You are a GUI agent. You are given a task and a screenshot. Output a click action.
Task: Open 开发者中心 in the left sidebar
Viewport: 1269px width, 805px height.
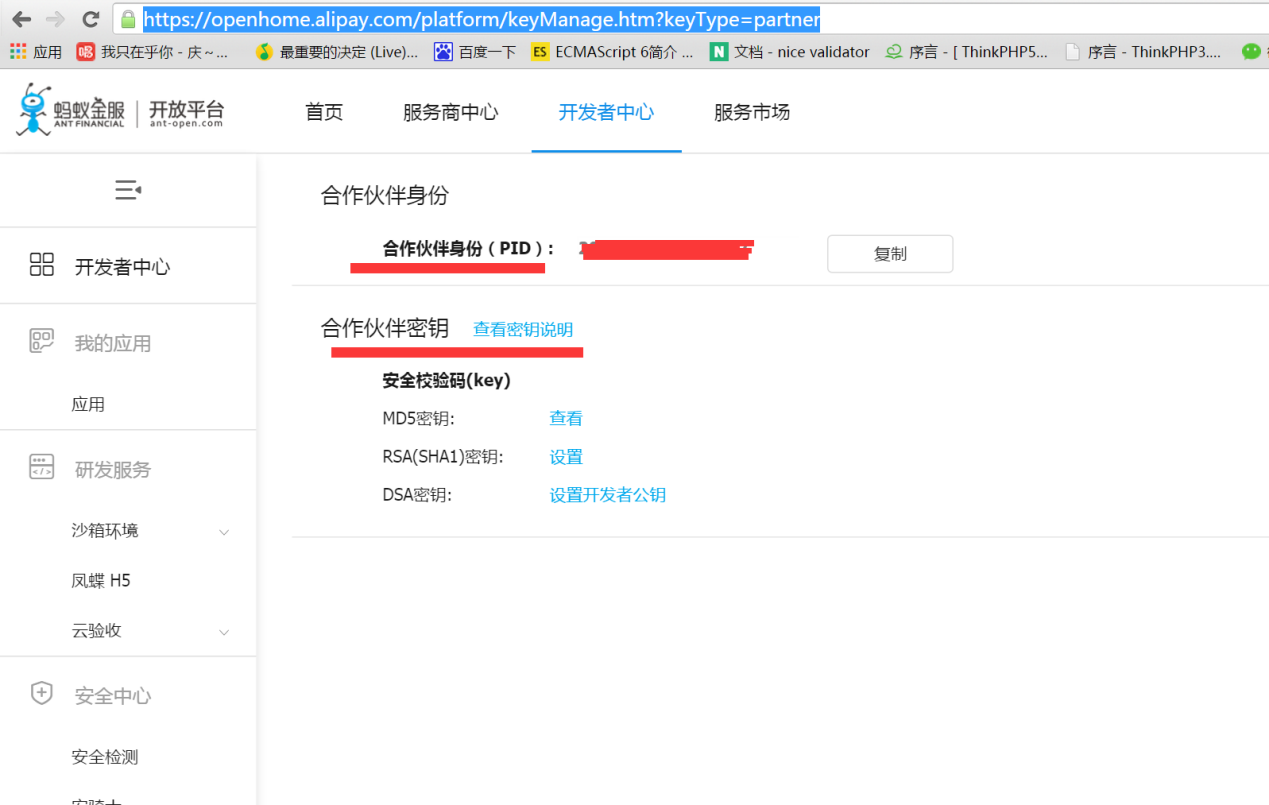coord(123,267)
